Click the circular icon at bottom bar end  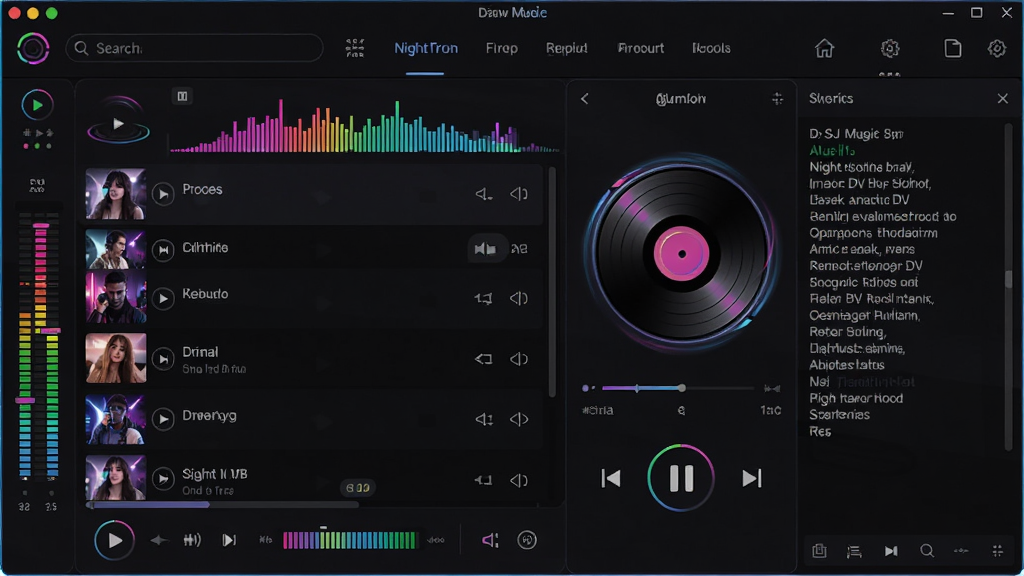[x=527, y=540]
